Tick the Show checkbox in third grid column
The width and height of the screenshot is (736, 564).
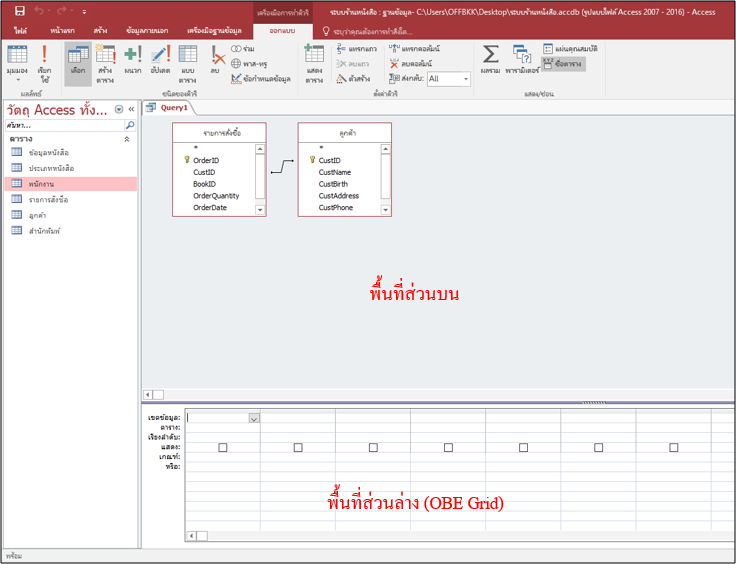tap(373, 448)
